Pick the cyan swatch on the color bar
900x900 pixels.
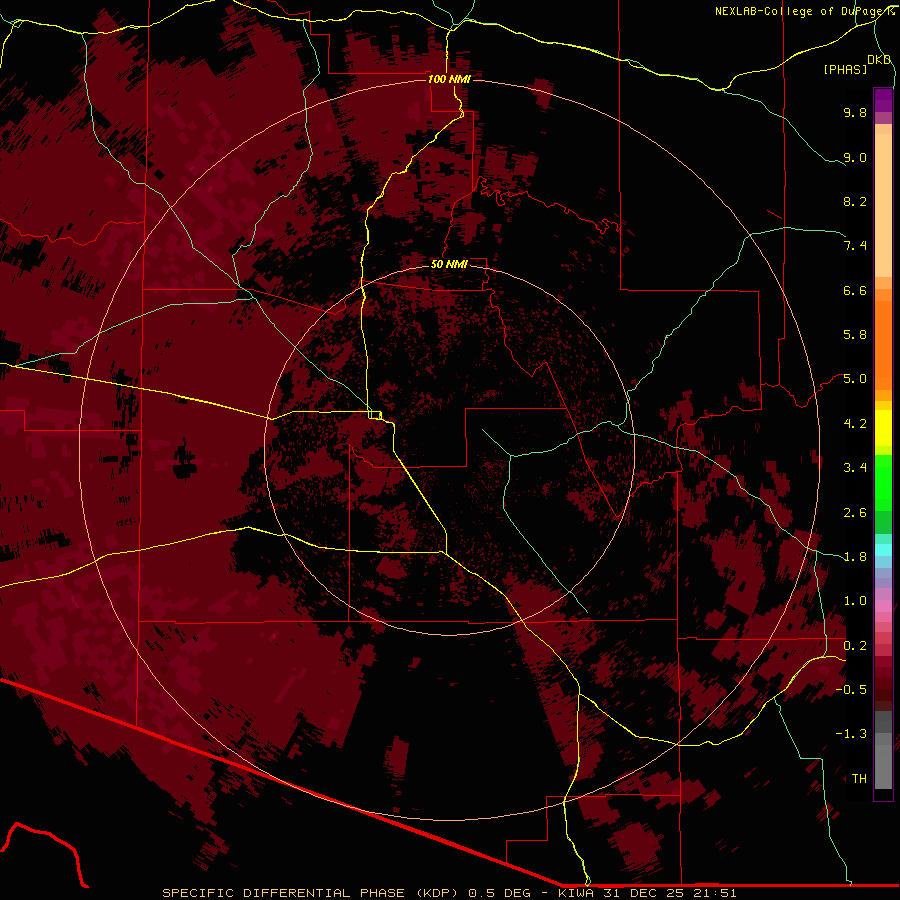[883, 550]
